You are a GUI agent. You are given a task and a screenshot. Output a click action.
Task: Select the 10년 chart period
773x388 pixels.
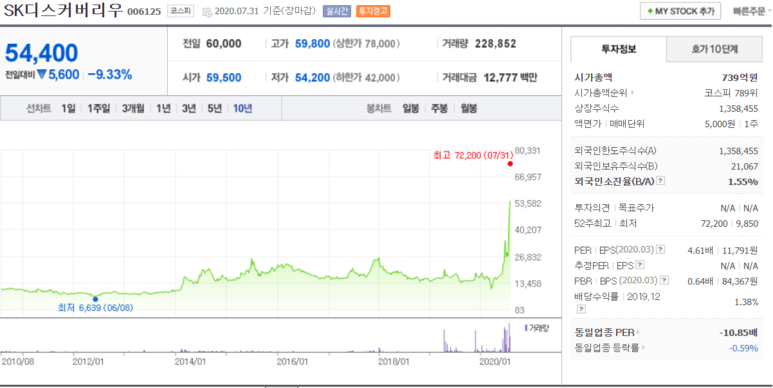click(x=243, y=108)
